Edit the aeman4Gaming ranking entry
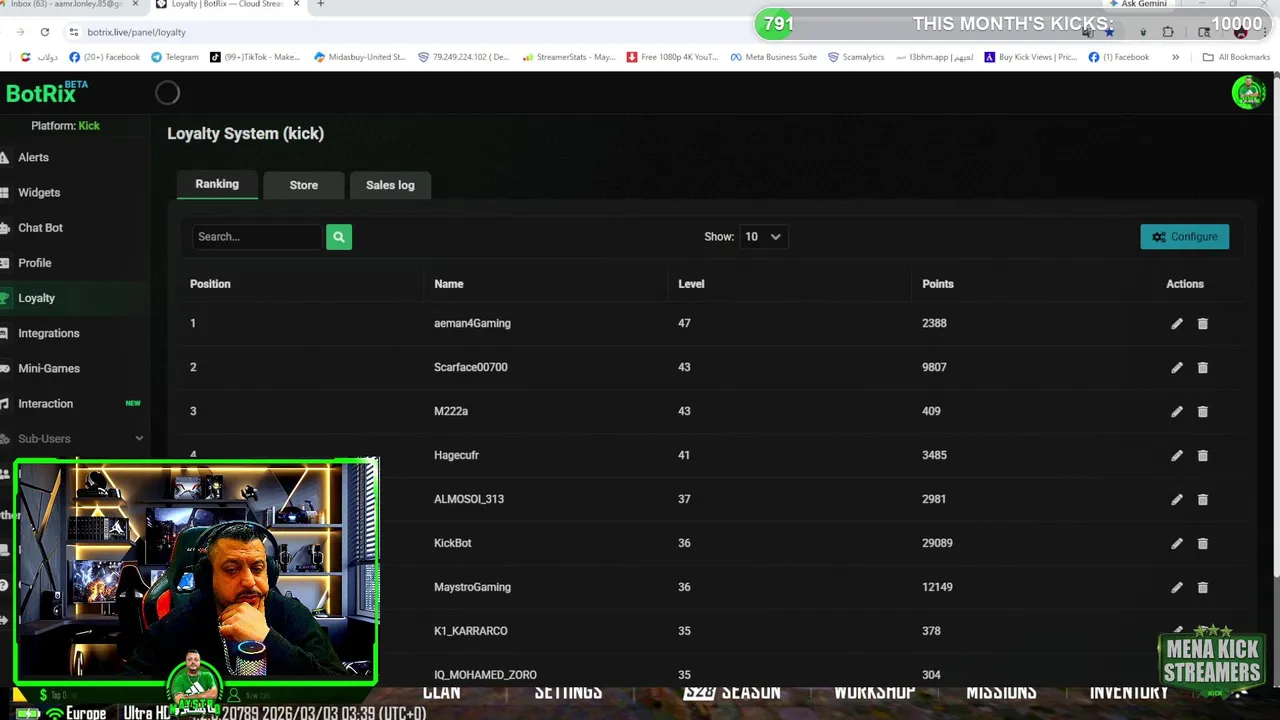This screenshot has height=720, width=1280. point(1177,323)
